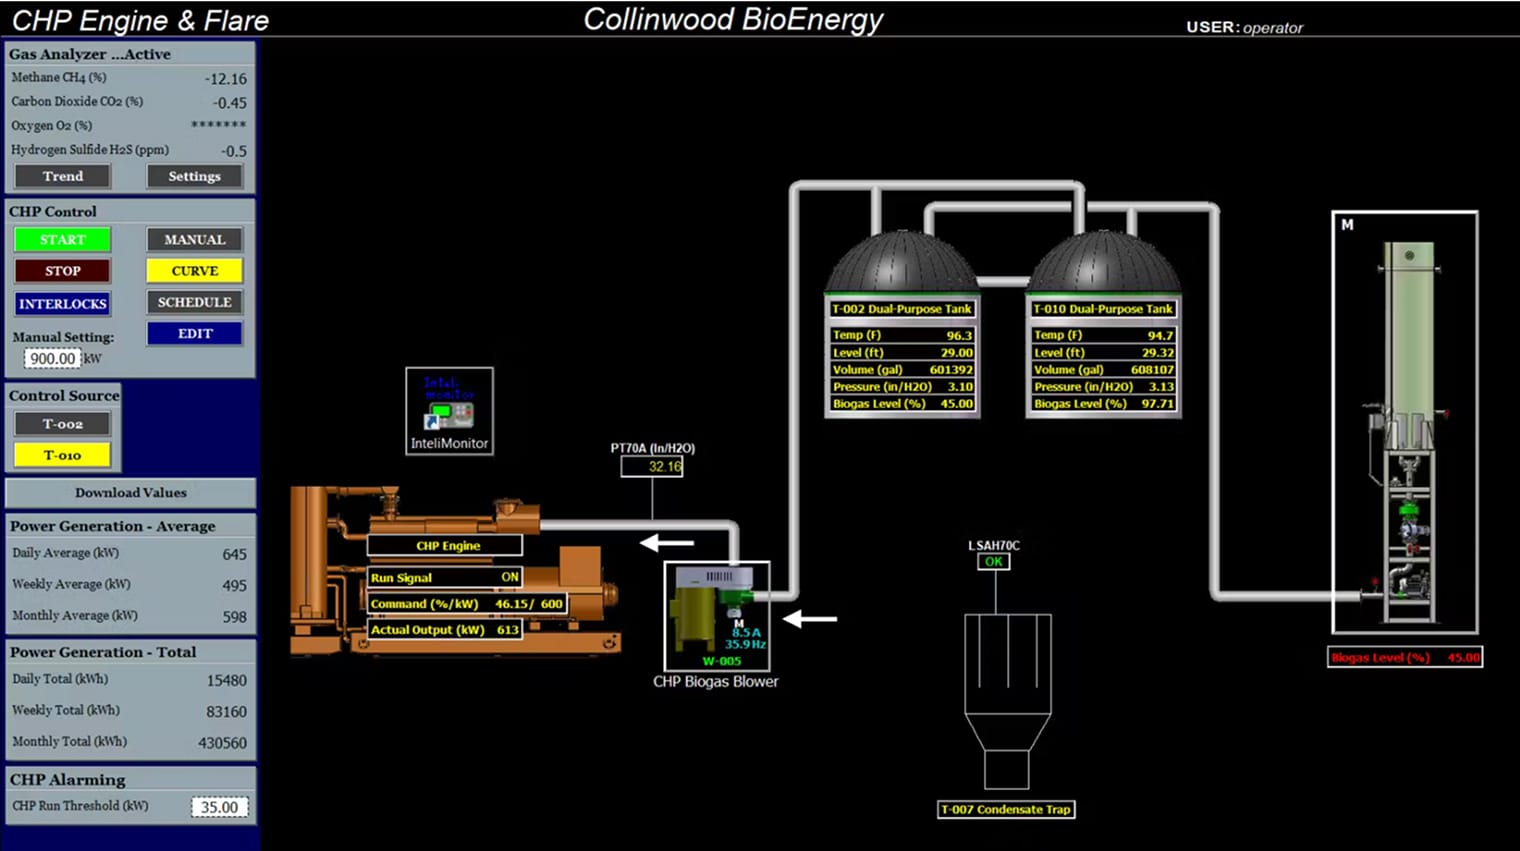The width and height of the screenshot is (1520, 851).
Task: Select T-010 as control source
Action: [x=62, y=455]
